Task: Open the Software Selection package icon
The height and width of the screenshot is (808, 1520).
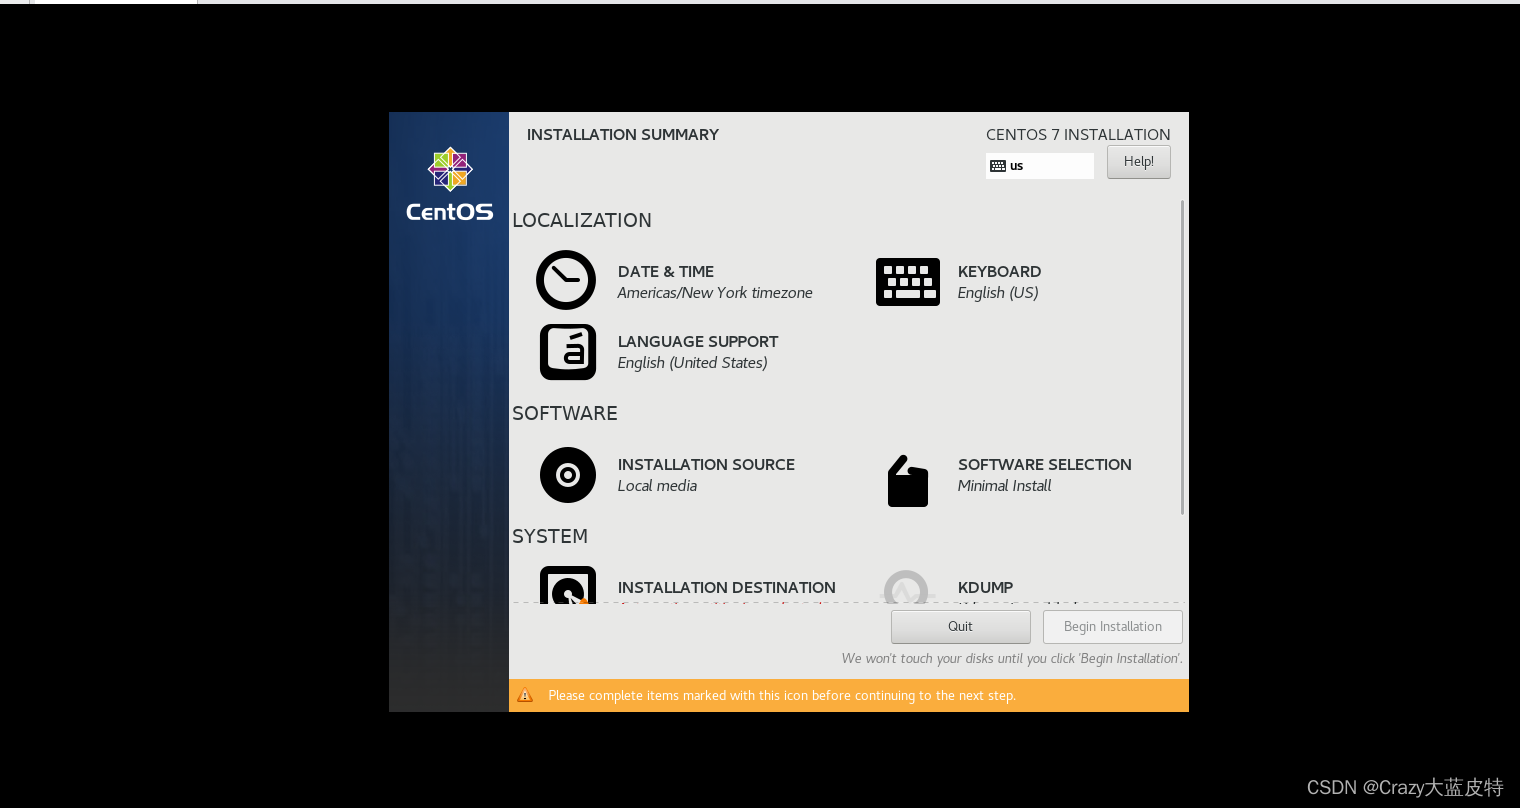Action: point(907,480)
